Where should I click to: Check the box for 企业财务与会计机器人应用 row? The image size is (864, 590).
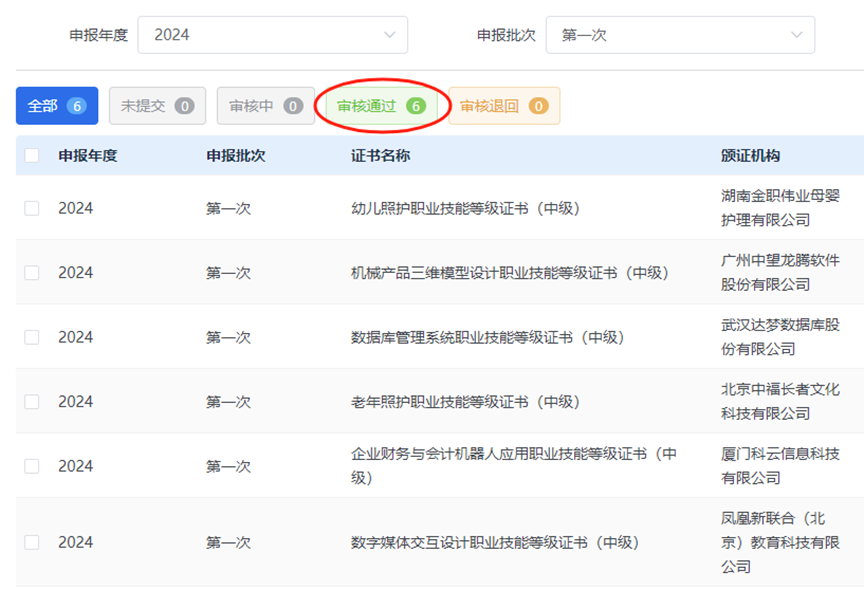point(32,466)
